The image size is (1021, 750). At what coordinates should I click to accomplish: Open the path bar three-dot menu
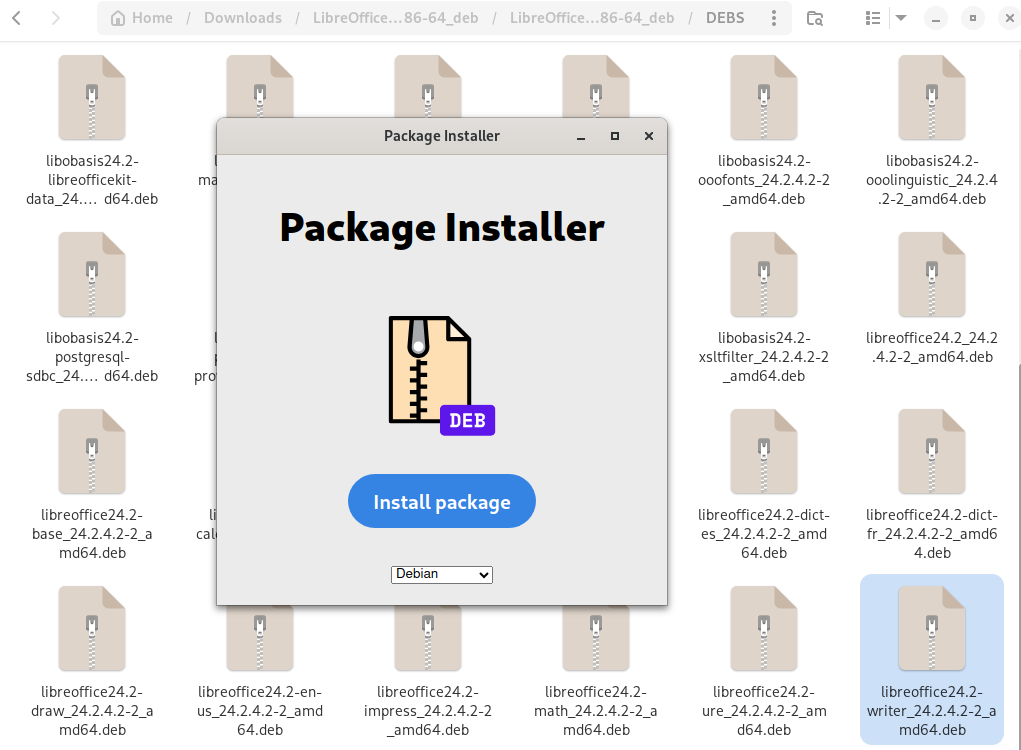click(774, 18)
